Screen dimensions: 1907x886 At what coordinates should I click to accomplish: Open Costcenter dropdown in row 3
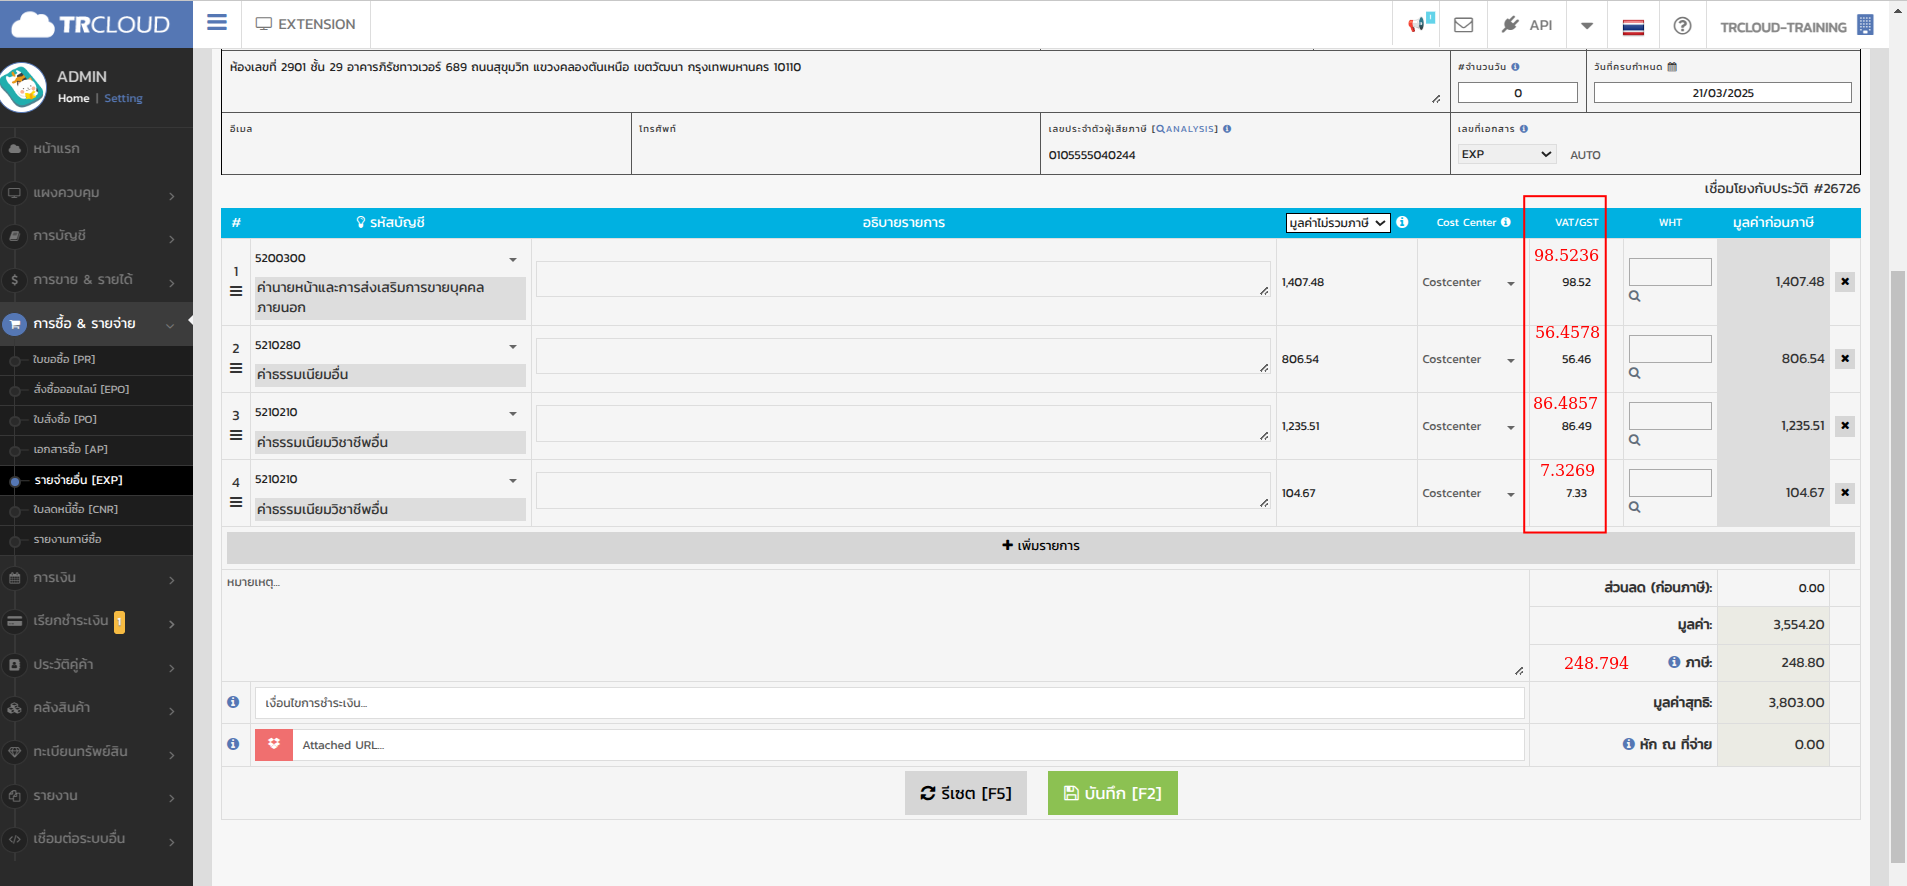(x=1468, y=427)
